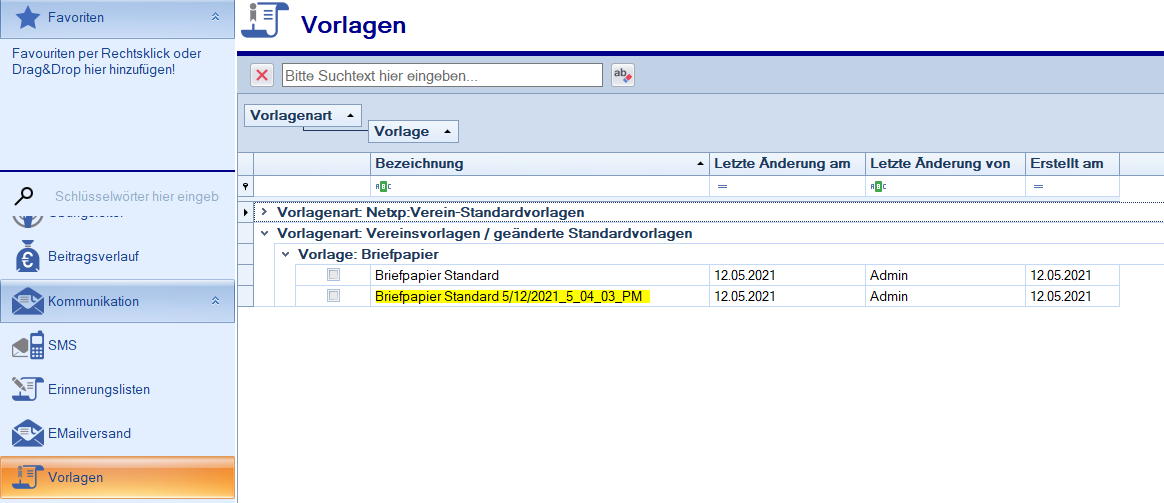Click the Favoriten star icon
1164x503 pixels.
(x=27, y=18)
